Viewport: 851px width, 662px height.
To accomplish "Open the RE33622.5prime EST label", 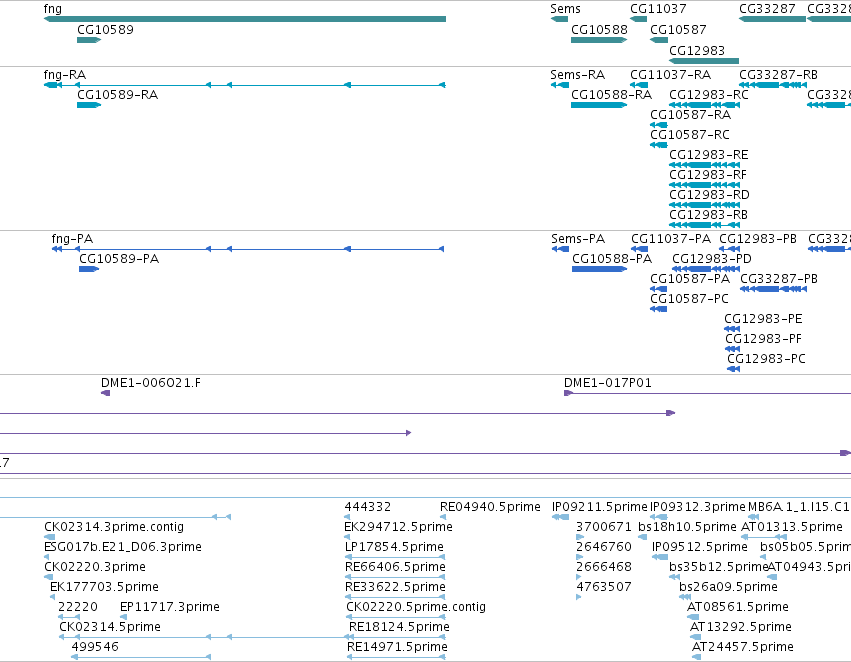I will [x=395, y=587].
